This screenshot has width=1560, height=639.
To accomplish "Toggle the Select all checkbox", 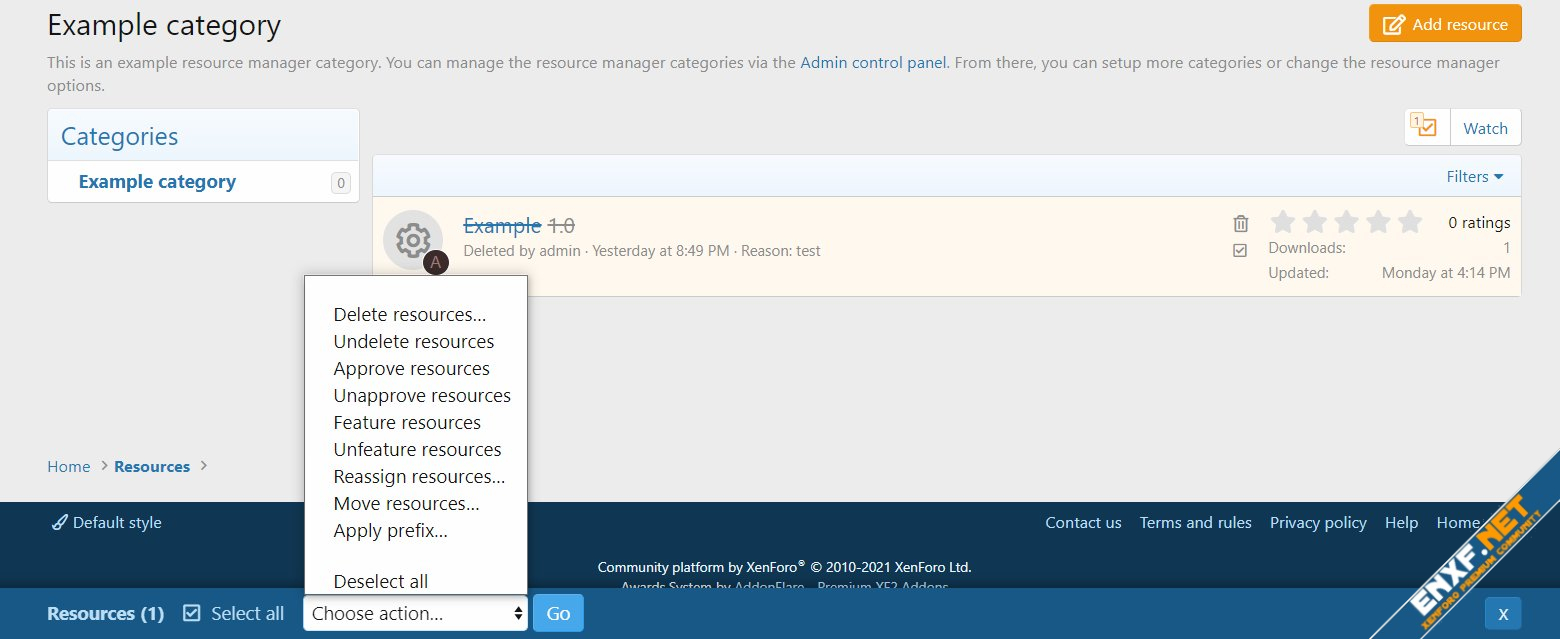I will tap(193, 613).
